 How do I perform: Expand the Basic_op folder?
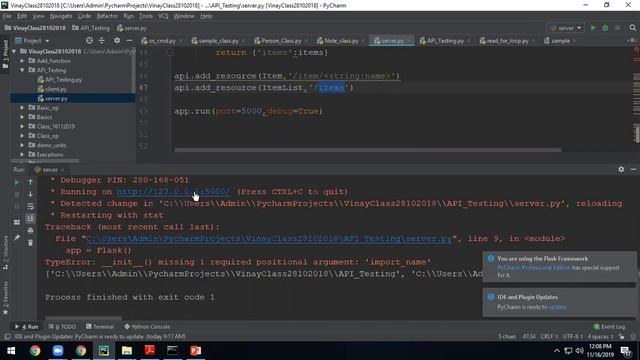[22, 108]
